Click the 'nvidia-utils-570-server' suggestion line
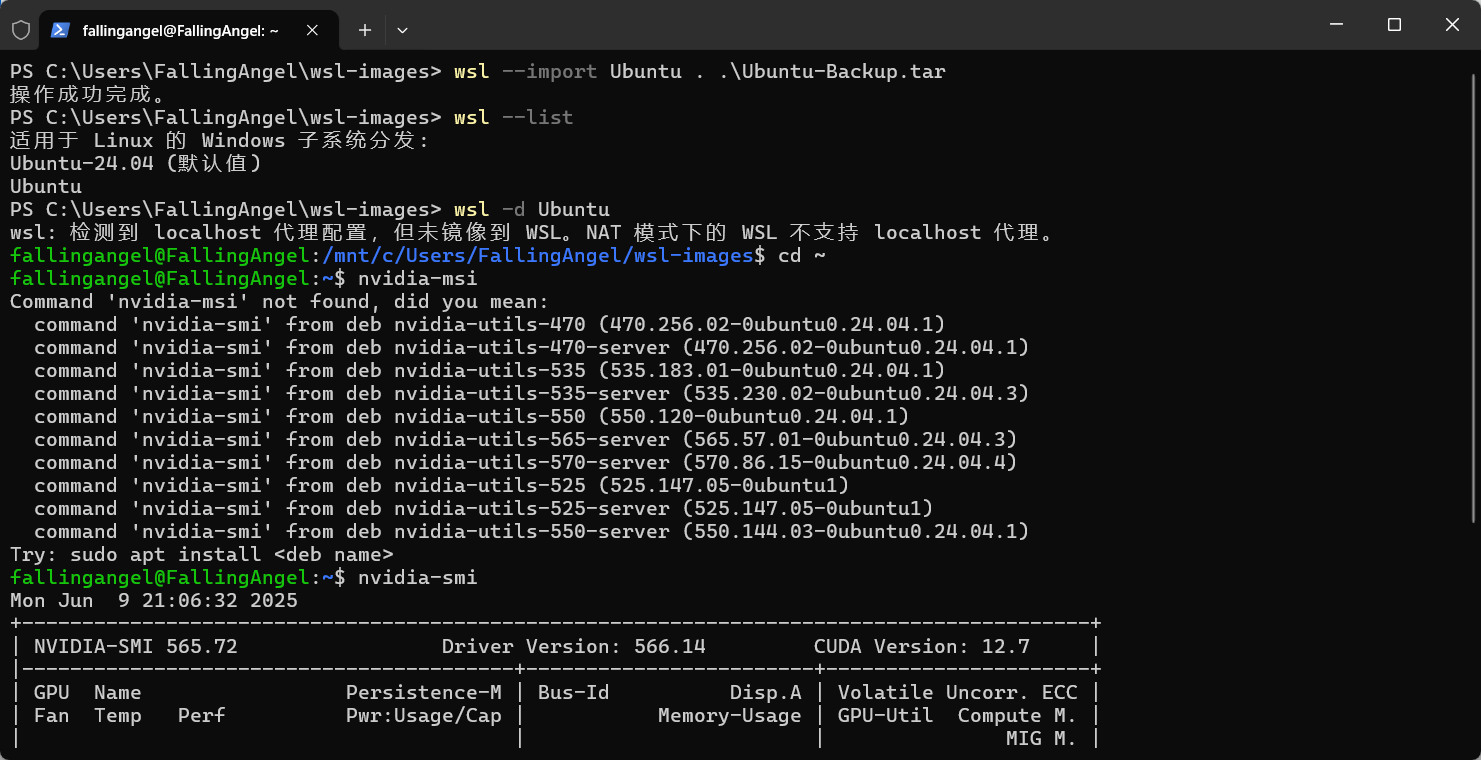Viewport: 1481px width, 760px height. click(526, 463)
